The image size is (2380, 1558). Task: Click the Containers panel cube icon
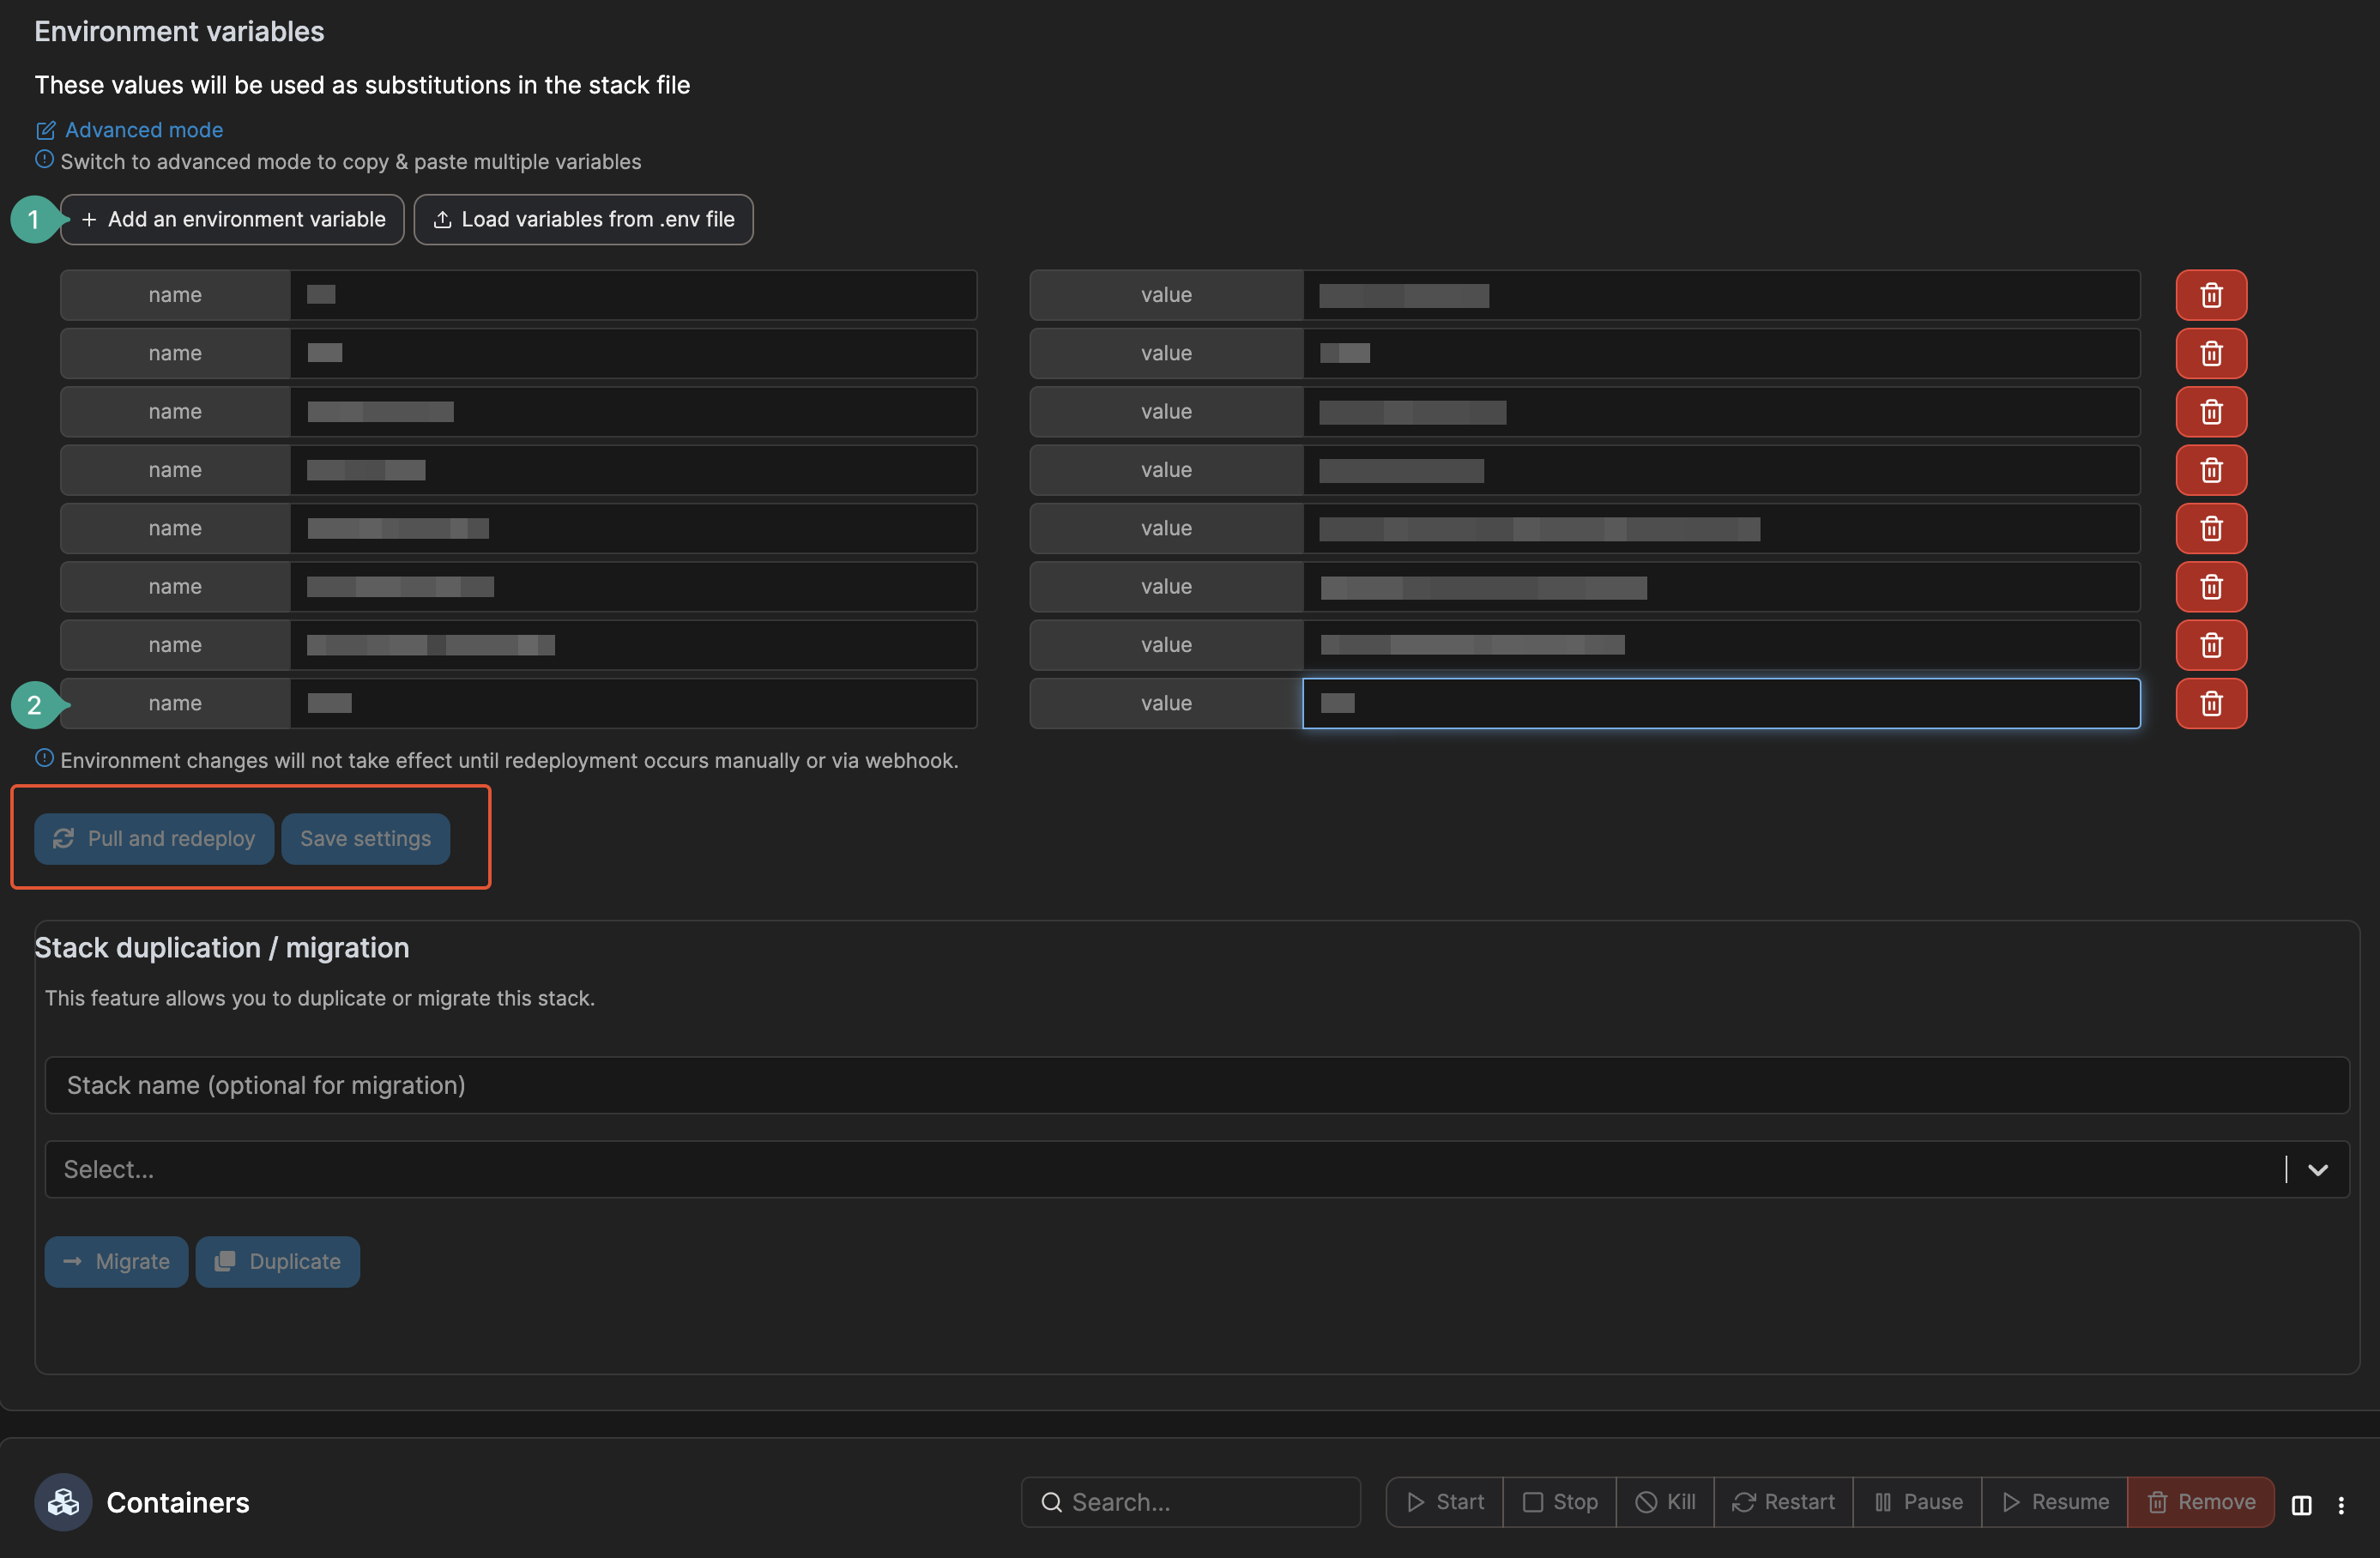tap(61, 1502)
